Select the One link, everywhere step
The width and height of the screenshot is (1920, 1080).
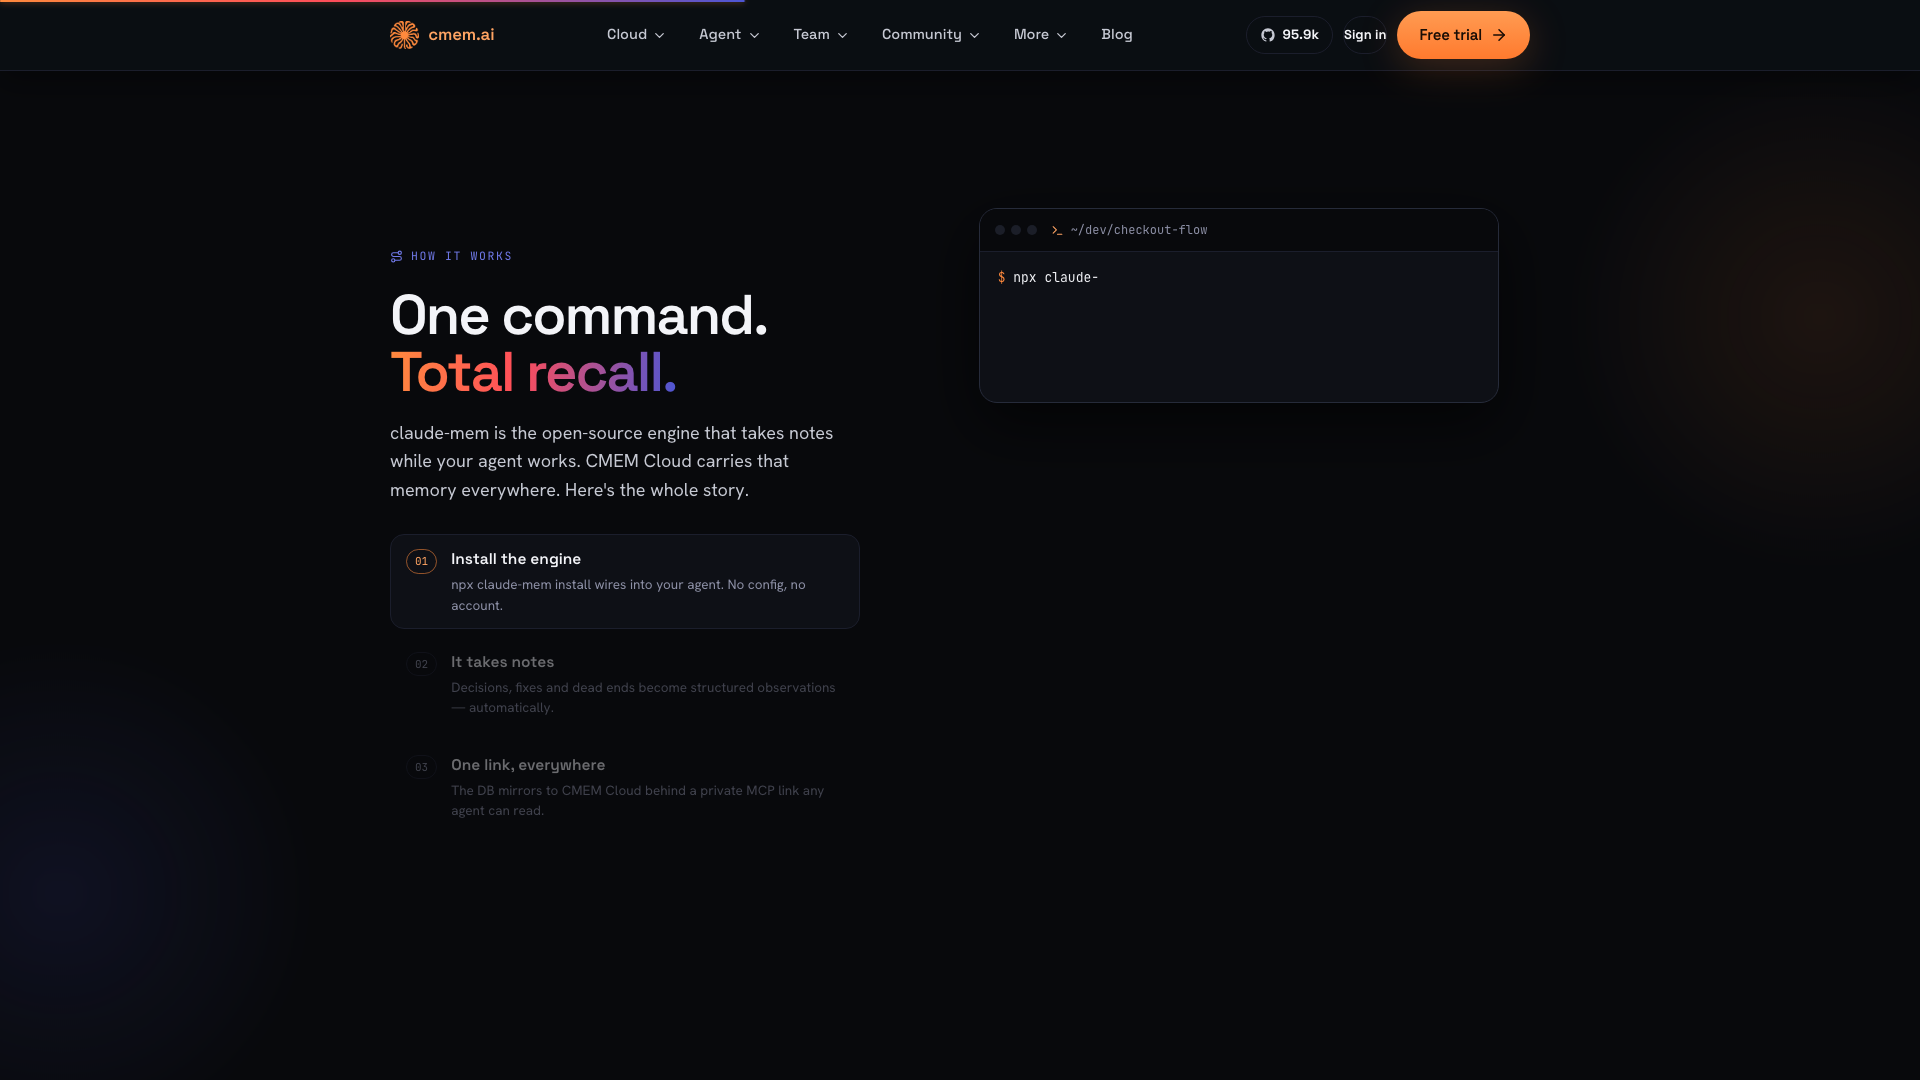click(625, 787)
